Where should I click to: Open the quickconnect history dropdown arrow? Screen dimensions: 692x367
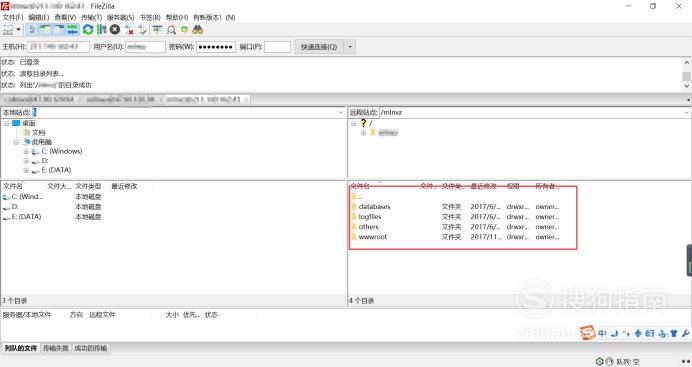(350, 47)
